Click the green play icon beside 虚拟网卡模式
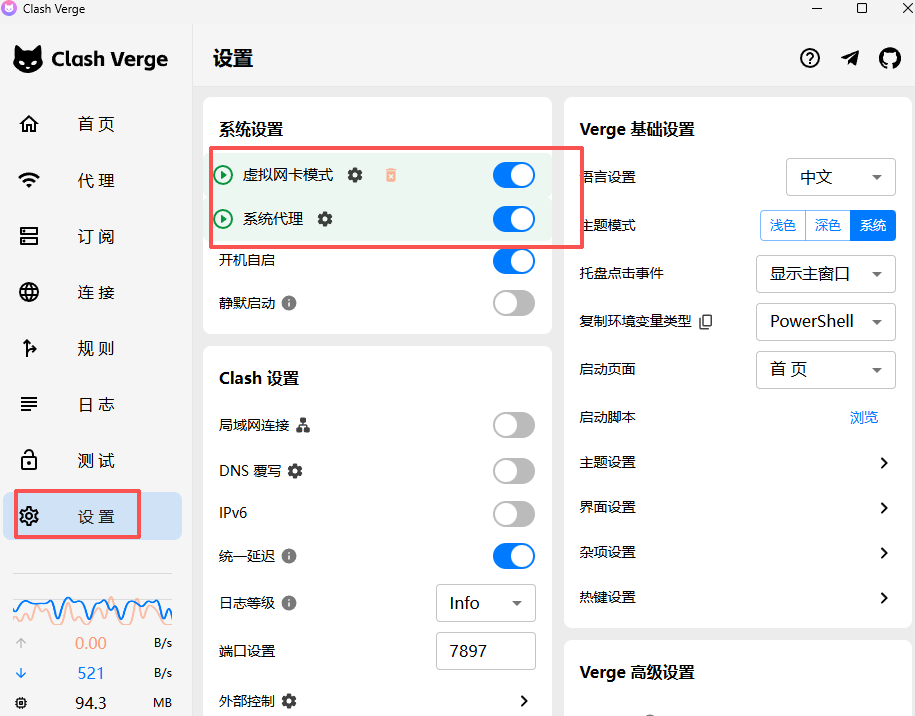This screenshot has width=915, height=716. tap(223, 175)
